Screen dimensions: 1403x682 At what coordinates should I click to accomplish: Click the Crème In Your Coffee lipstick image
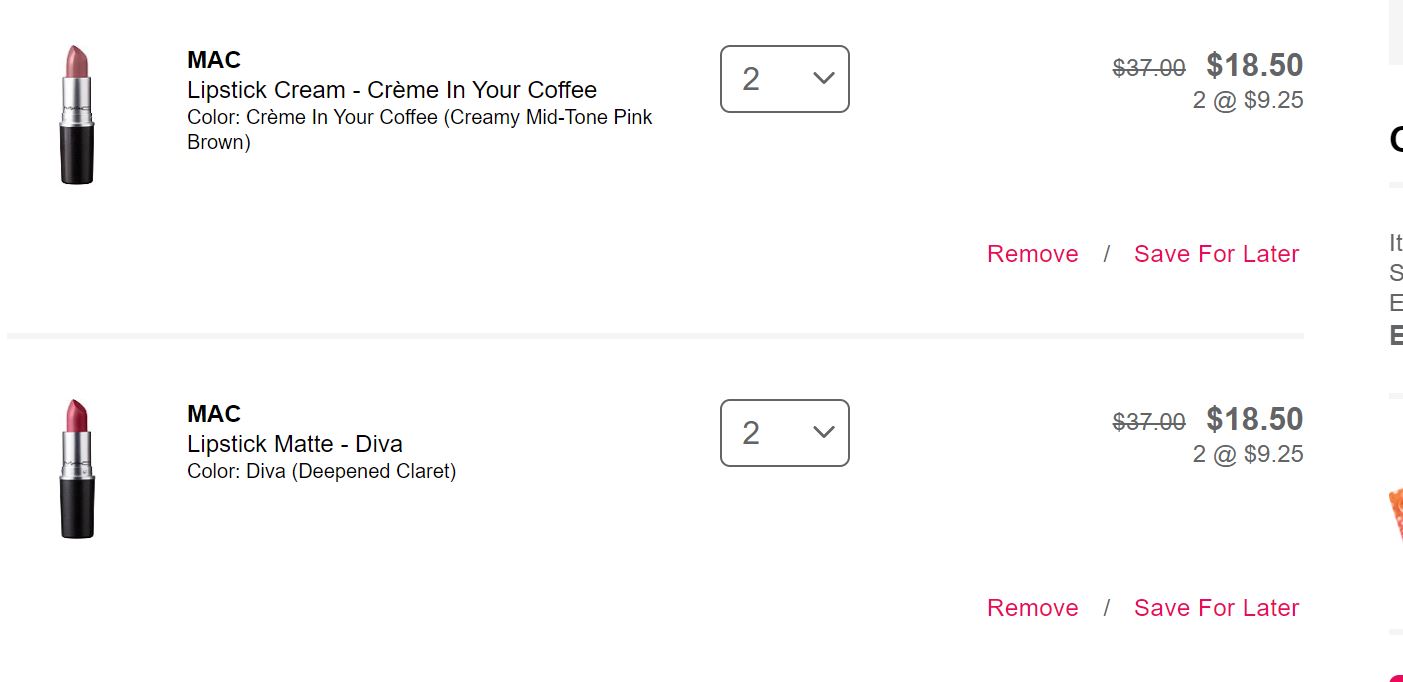coord(77,114)
